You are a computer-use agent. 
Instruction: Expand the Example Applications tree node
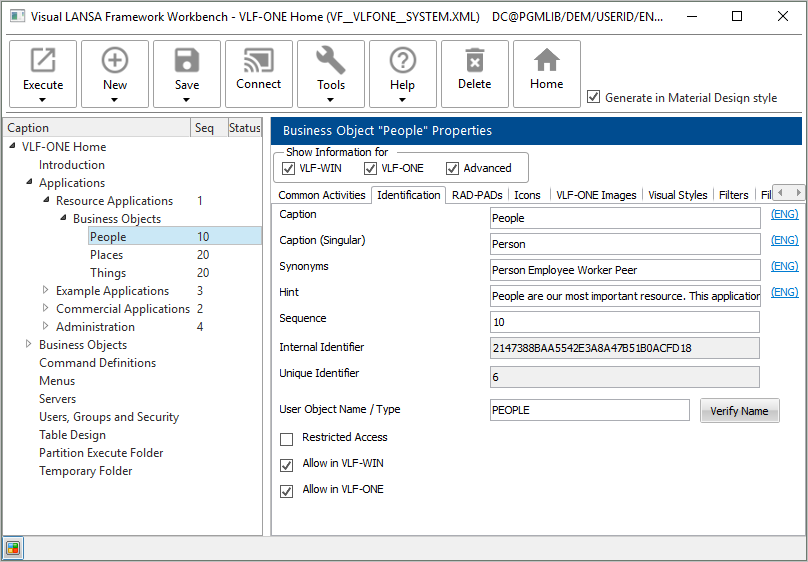point(45,291)
